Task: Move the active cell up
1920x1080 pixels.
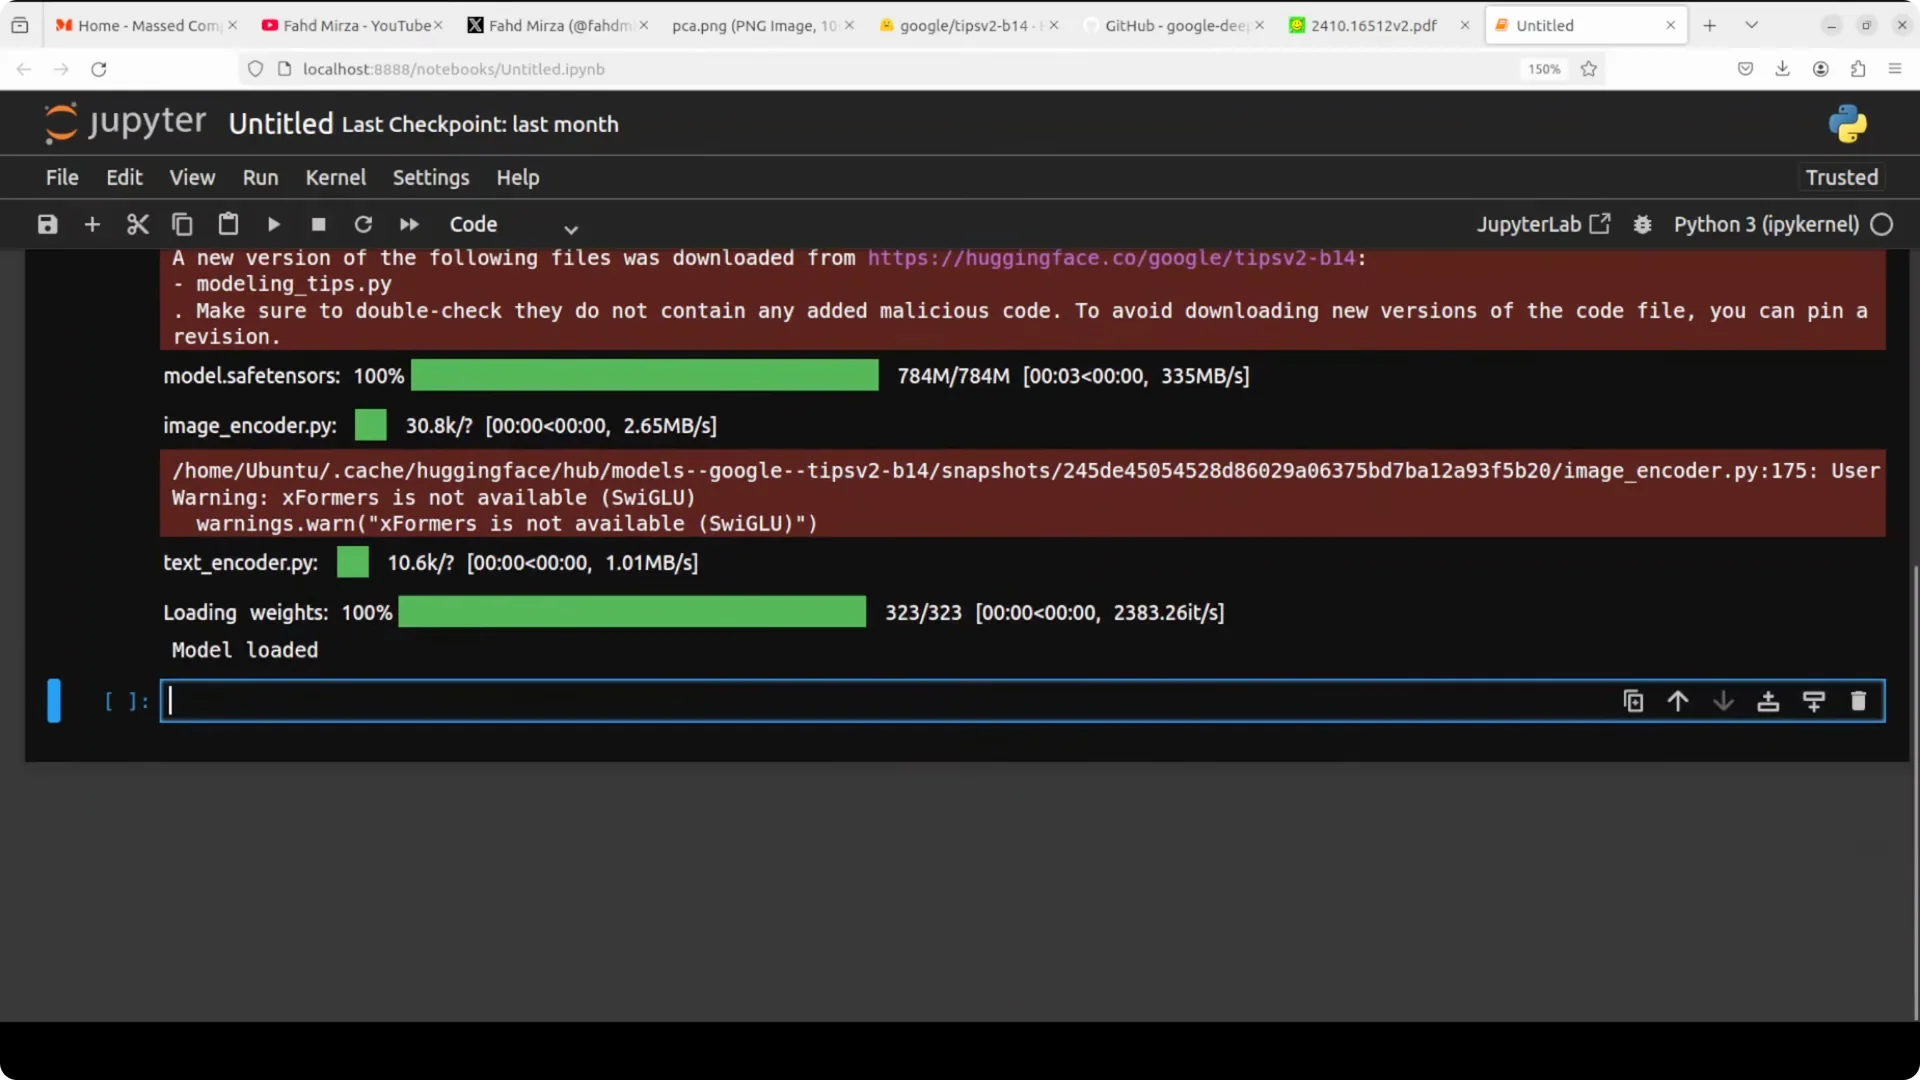Action: pyautogui.click(x=1678, y=701)
